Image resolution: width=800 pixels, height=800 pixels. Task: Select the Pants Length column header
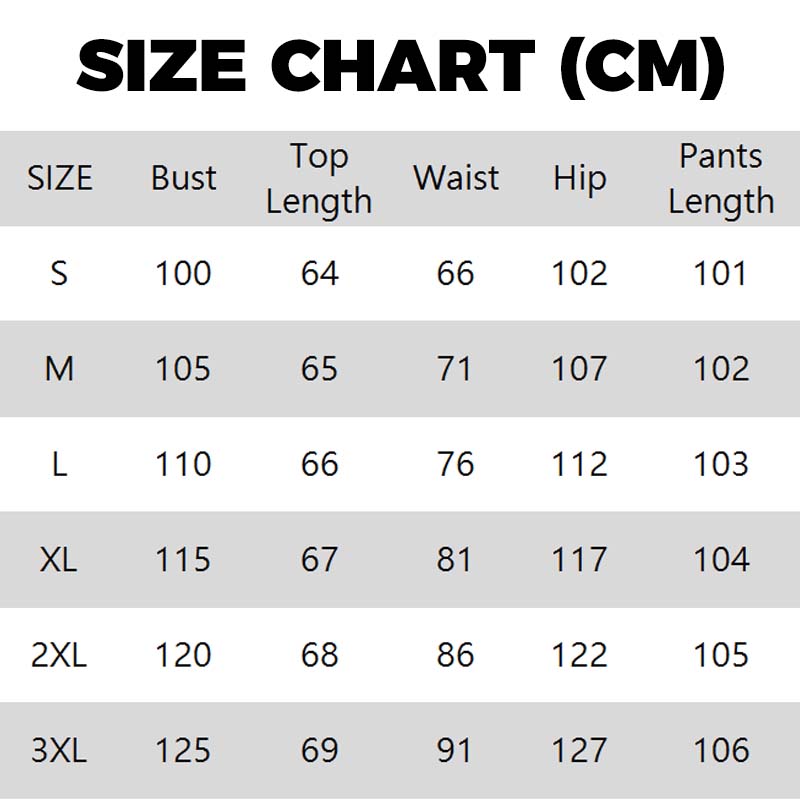(721, 179)
